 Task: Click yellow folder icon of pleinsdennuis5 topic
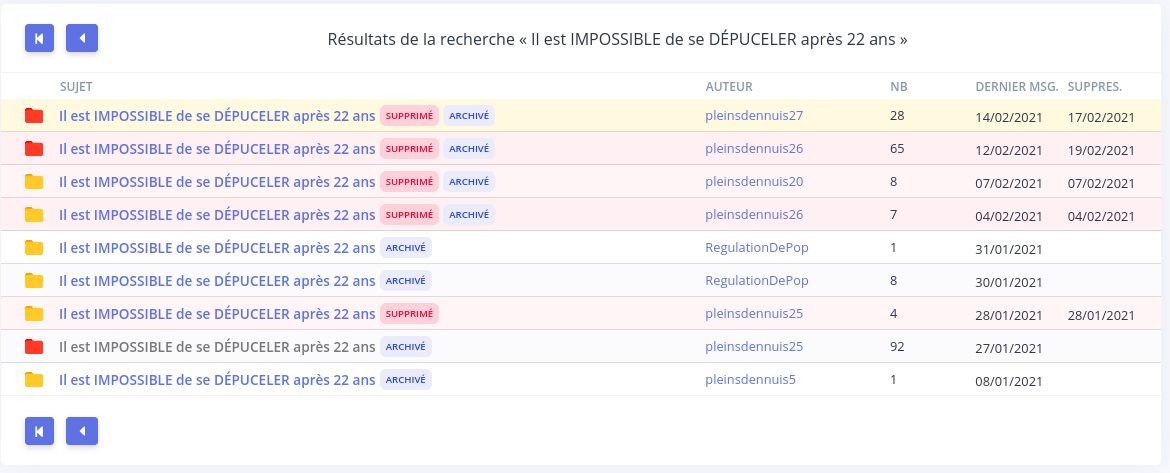click(34, 379)
